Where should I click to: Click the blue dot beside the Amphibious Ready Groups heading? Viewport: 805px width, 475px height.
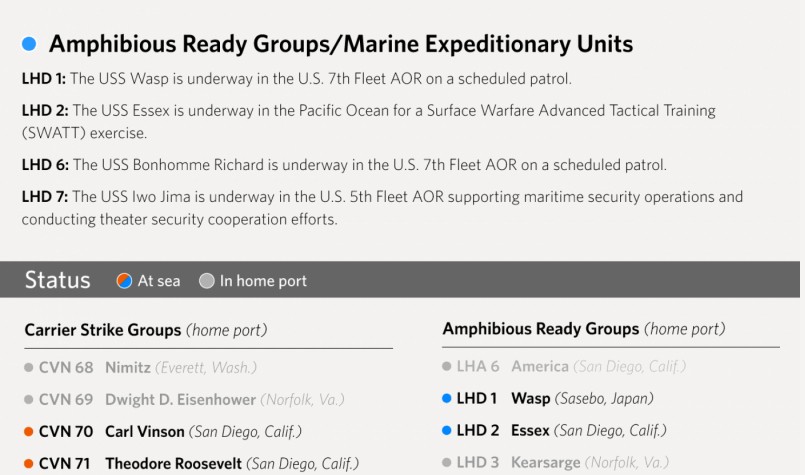tap(29, 44)
